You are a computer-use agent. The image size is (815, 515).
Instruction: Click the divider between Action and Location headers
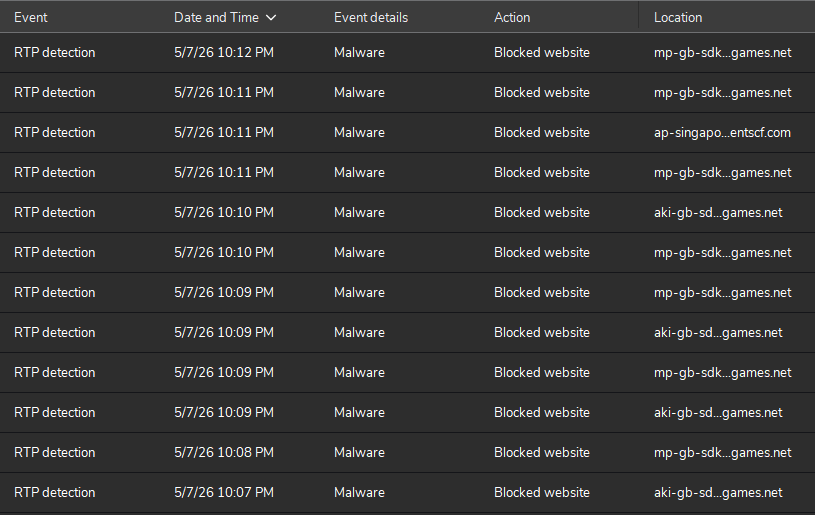tap(638, 16)
